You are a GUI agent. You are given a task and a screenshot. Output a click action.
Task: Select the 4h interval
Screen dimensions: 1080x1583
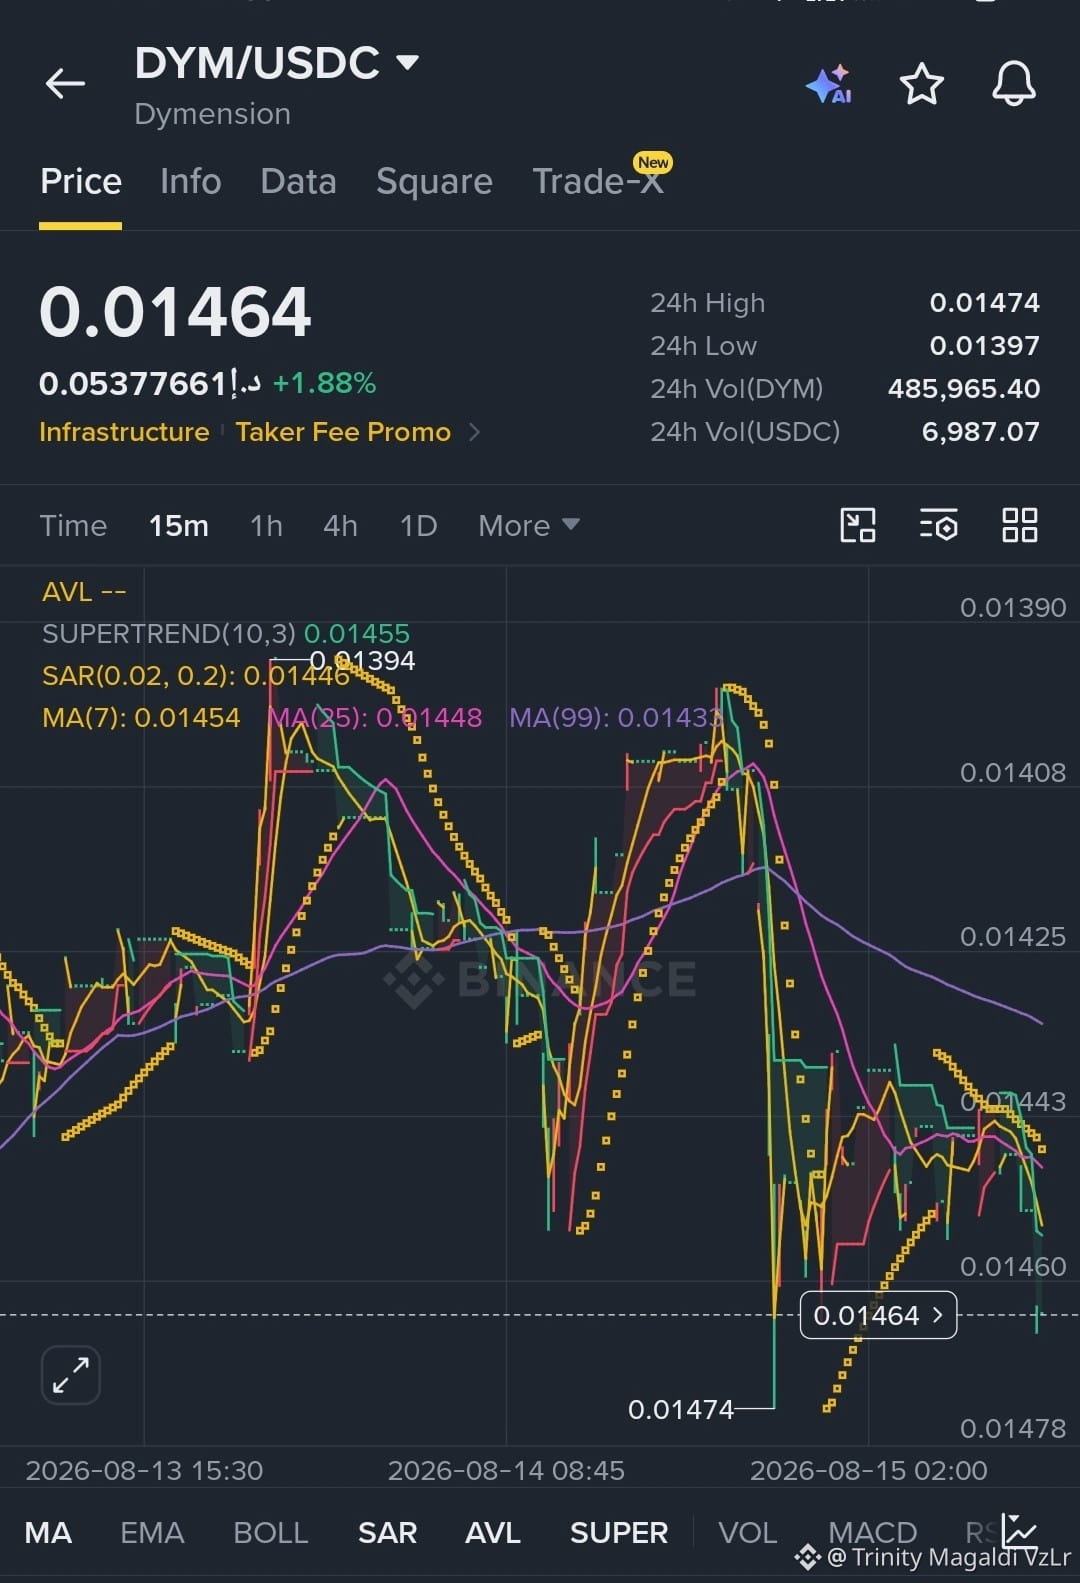[340, 525]
